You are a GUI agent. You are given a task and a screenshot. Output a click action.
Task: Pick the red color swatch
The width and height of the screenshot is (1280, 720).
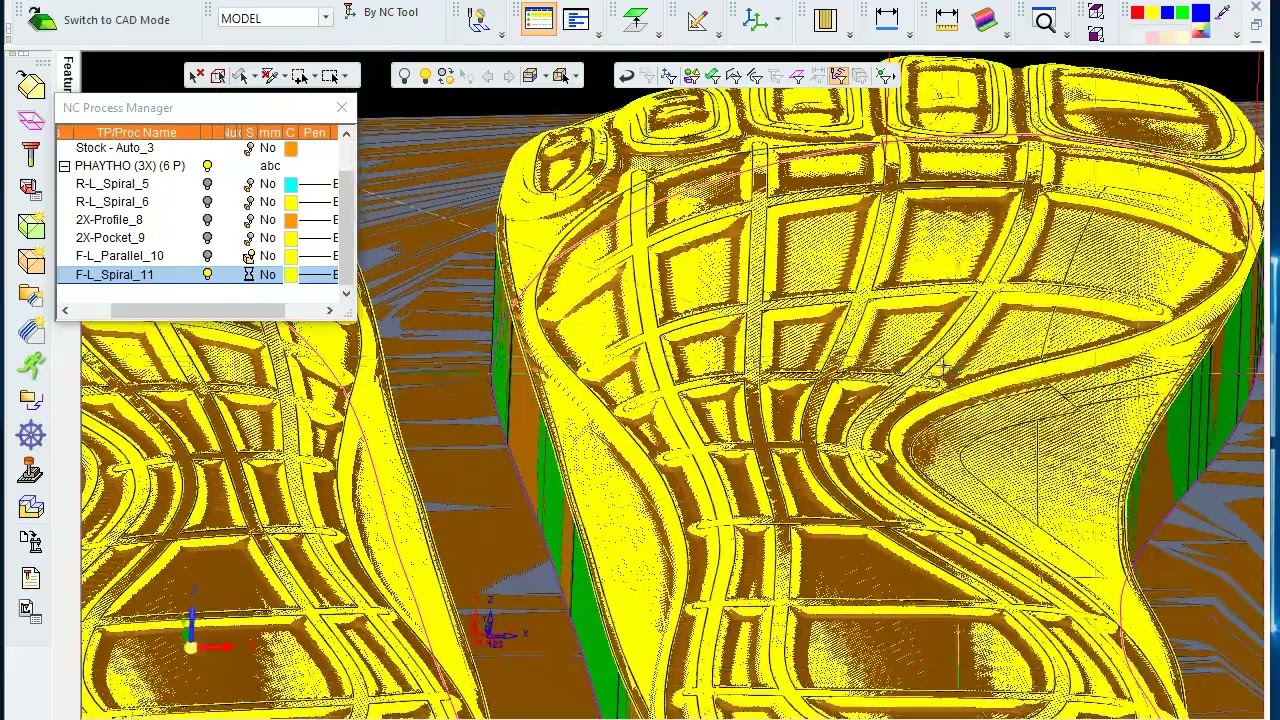click(1137, 12)
